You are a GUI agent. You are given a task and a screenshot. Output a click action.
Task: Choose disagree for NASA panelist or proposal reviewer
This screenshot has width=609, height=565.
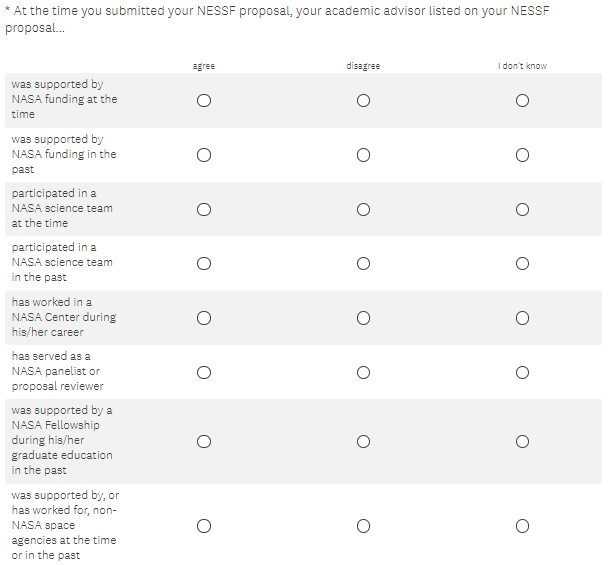click(x=363, y=372)
